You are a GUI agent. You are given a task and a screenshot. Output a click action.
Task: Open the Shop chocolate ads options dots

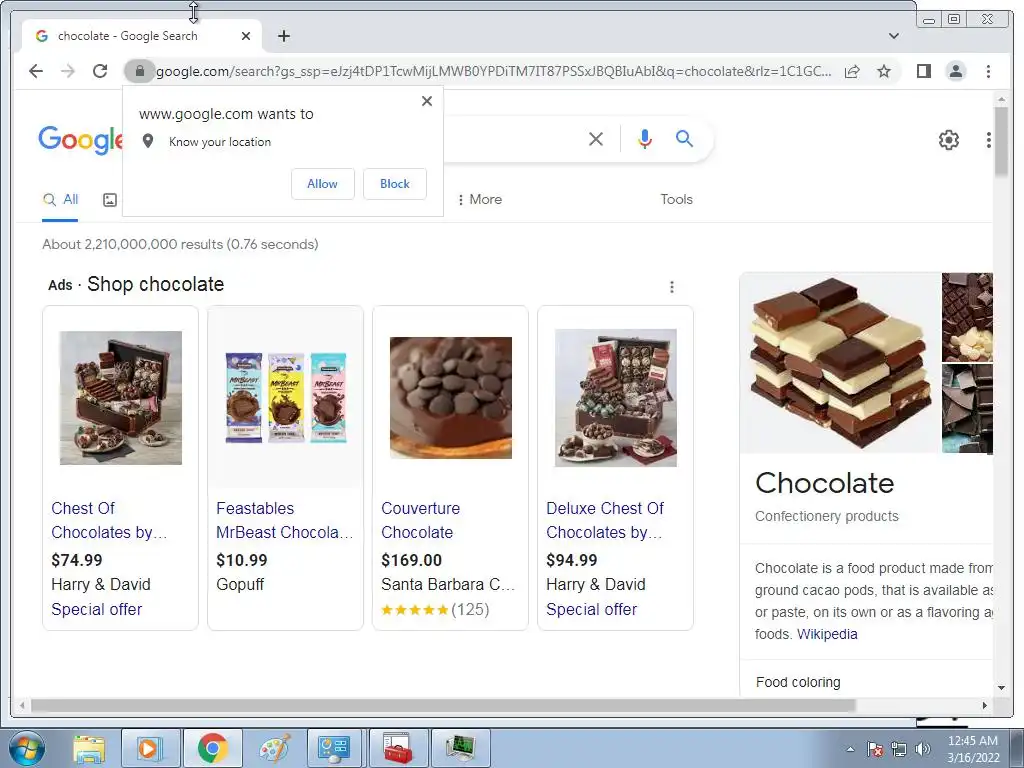click(x=671, y=287)
